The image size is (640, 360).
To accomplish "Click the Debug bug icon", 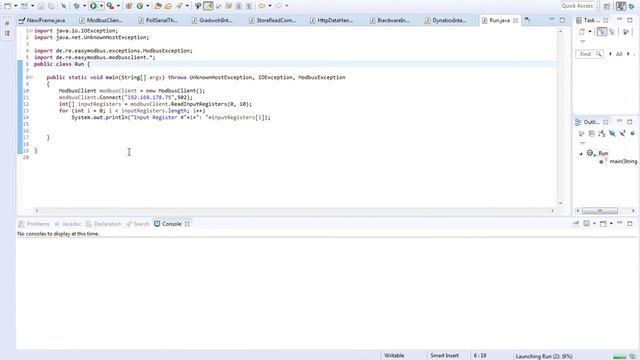I will 76,6.
